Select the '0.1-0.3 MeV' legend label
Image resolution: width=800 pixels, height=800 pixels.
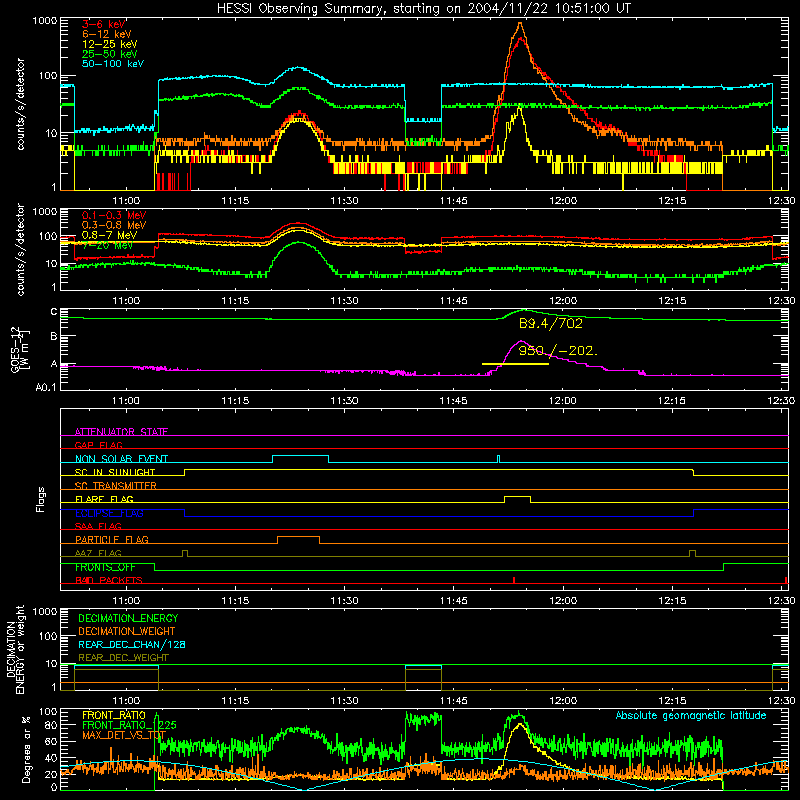[x=114, y=215]
